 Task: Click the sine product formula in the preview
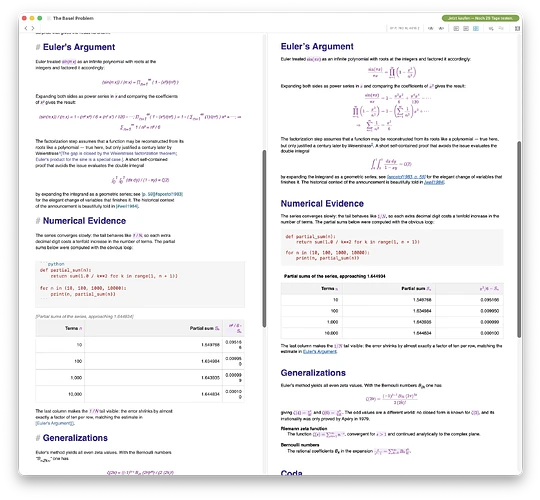pyautogui.click(x=392, y=72)
